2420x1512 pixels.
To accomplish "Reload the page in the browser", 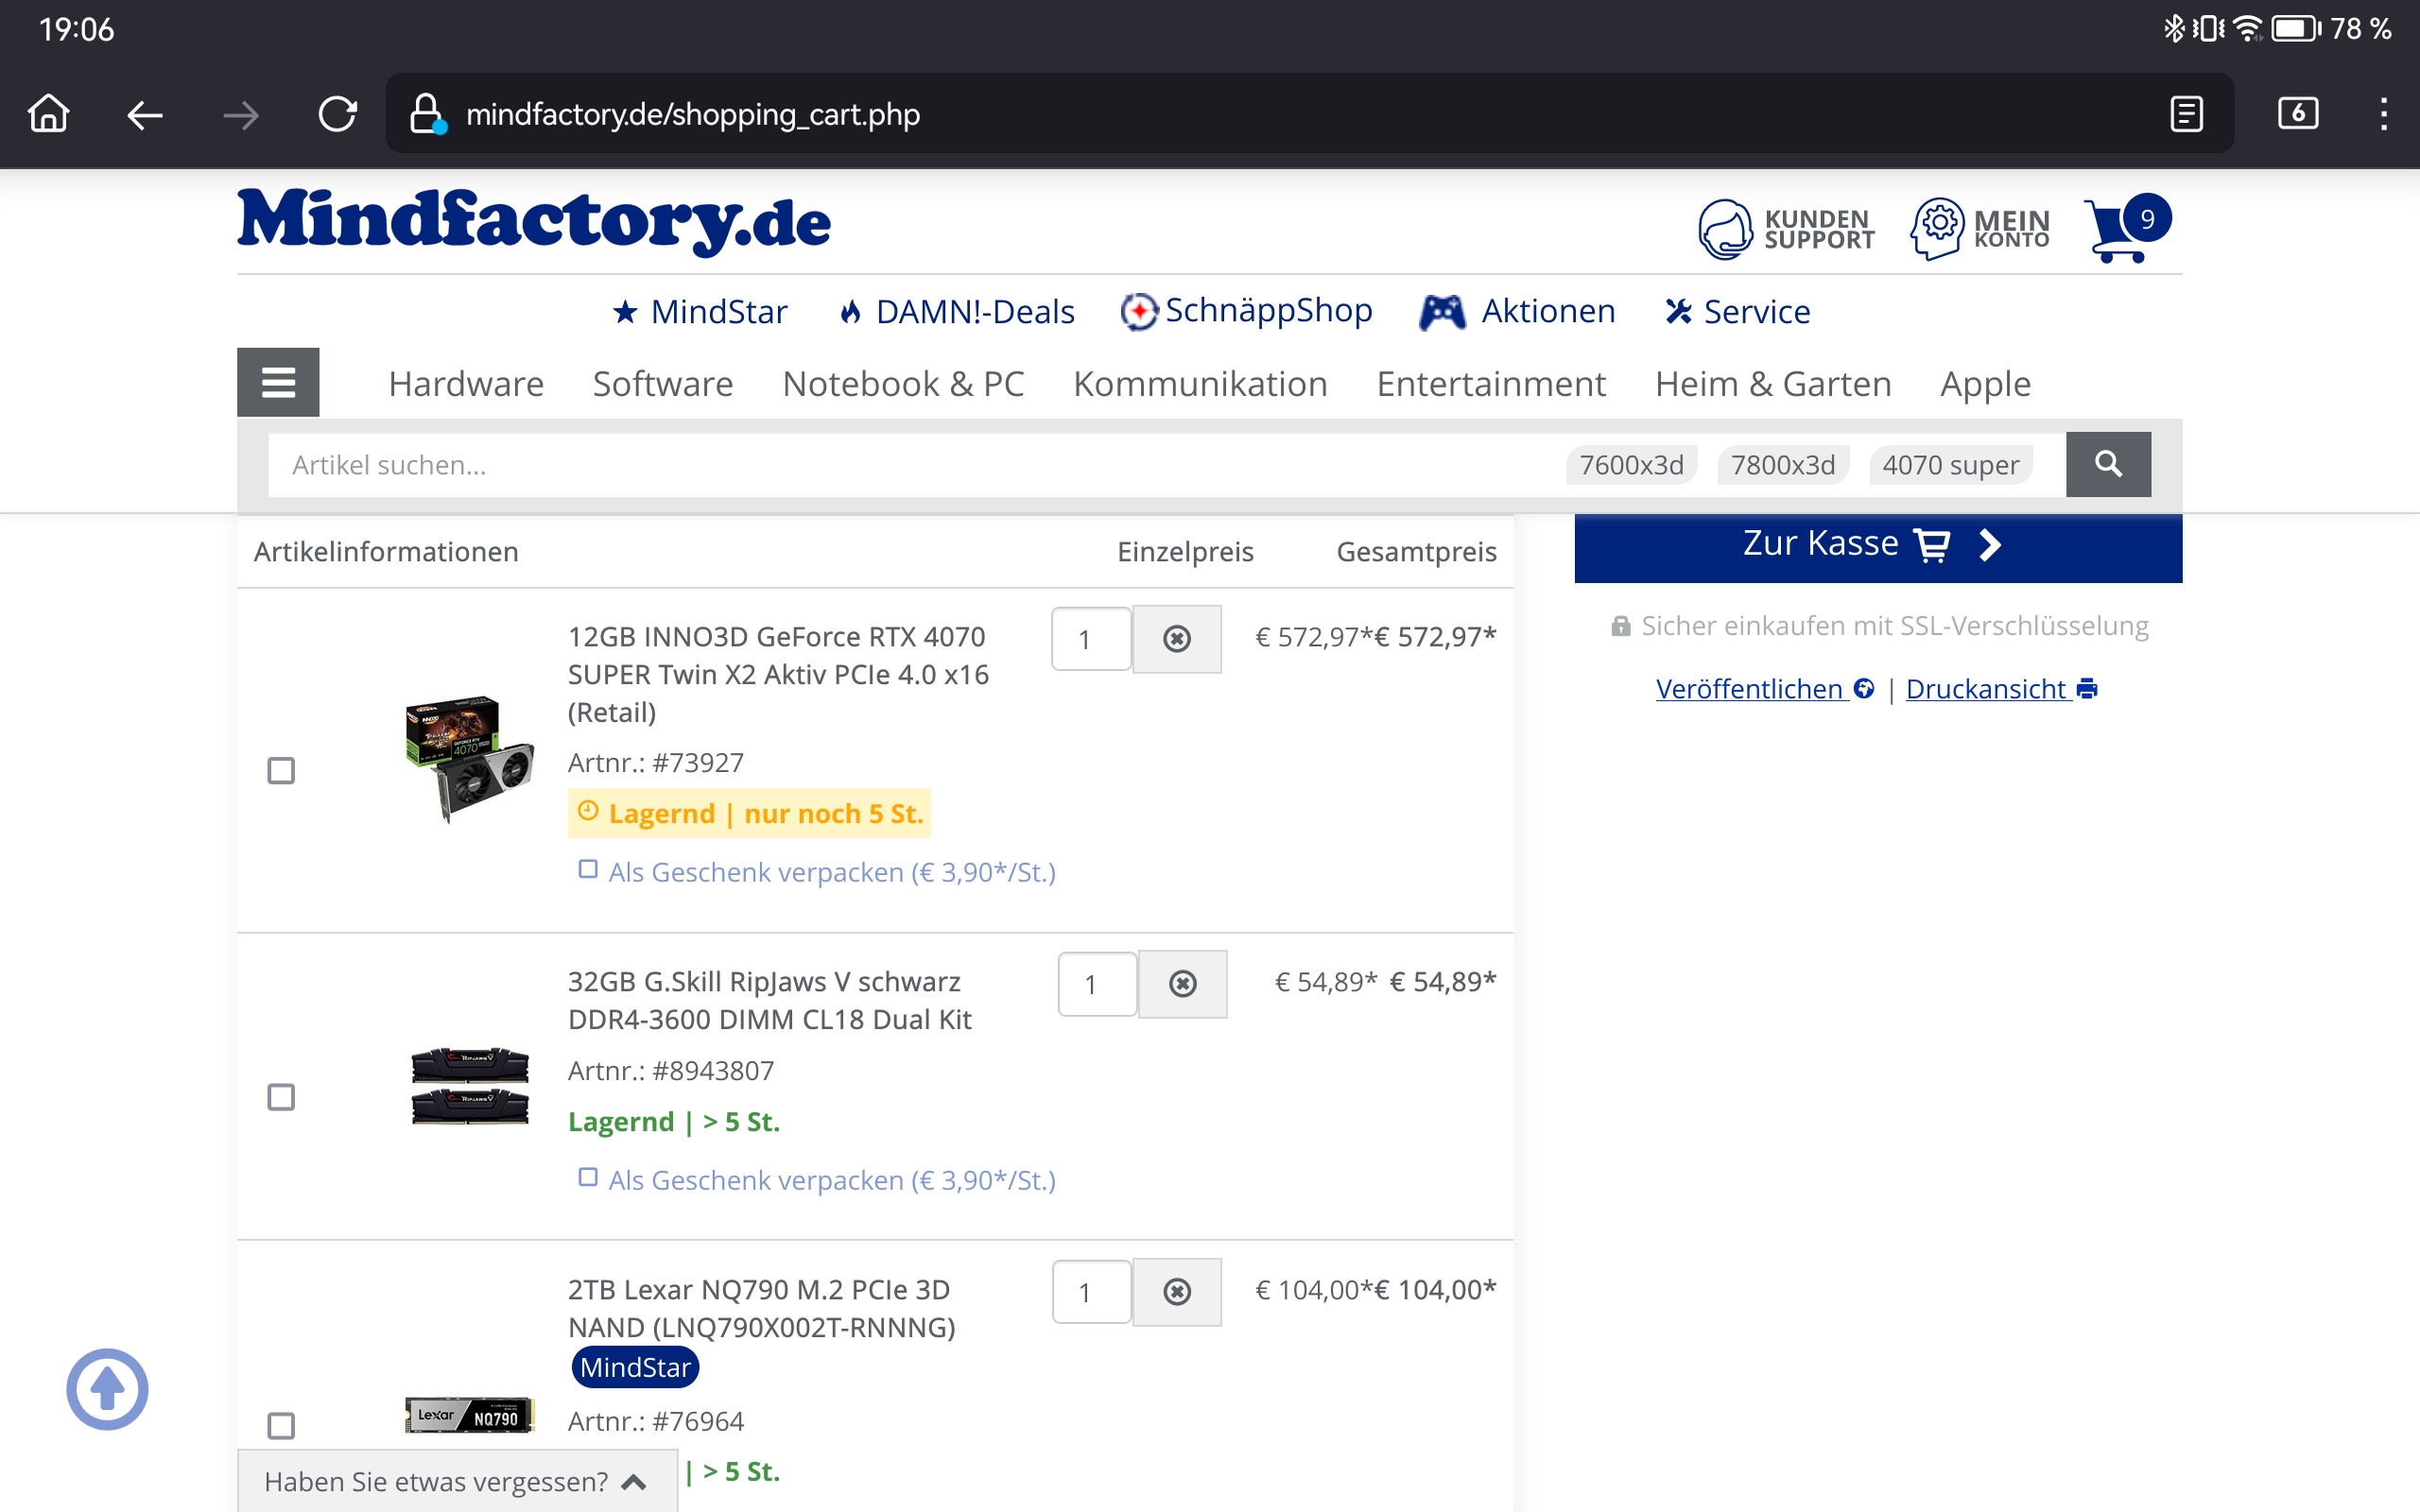I will pos(337,114).
